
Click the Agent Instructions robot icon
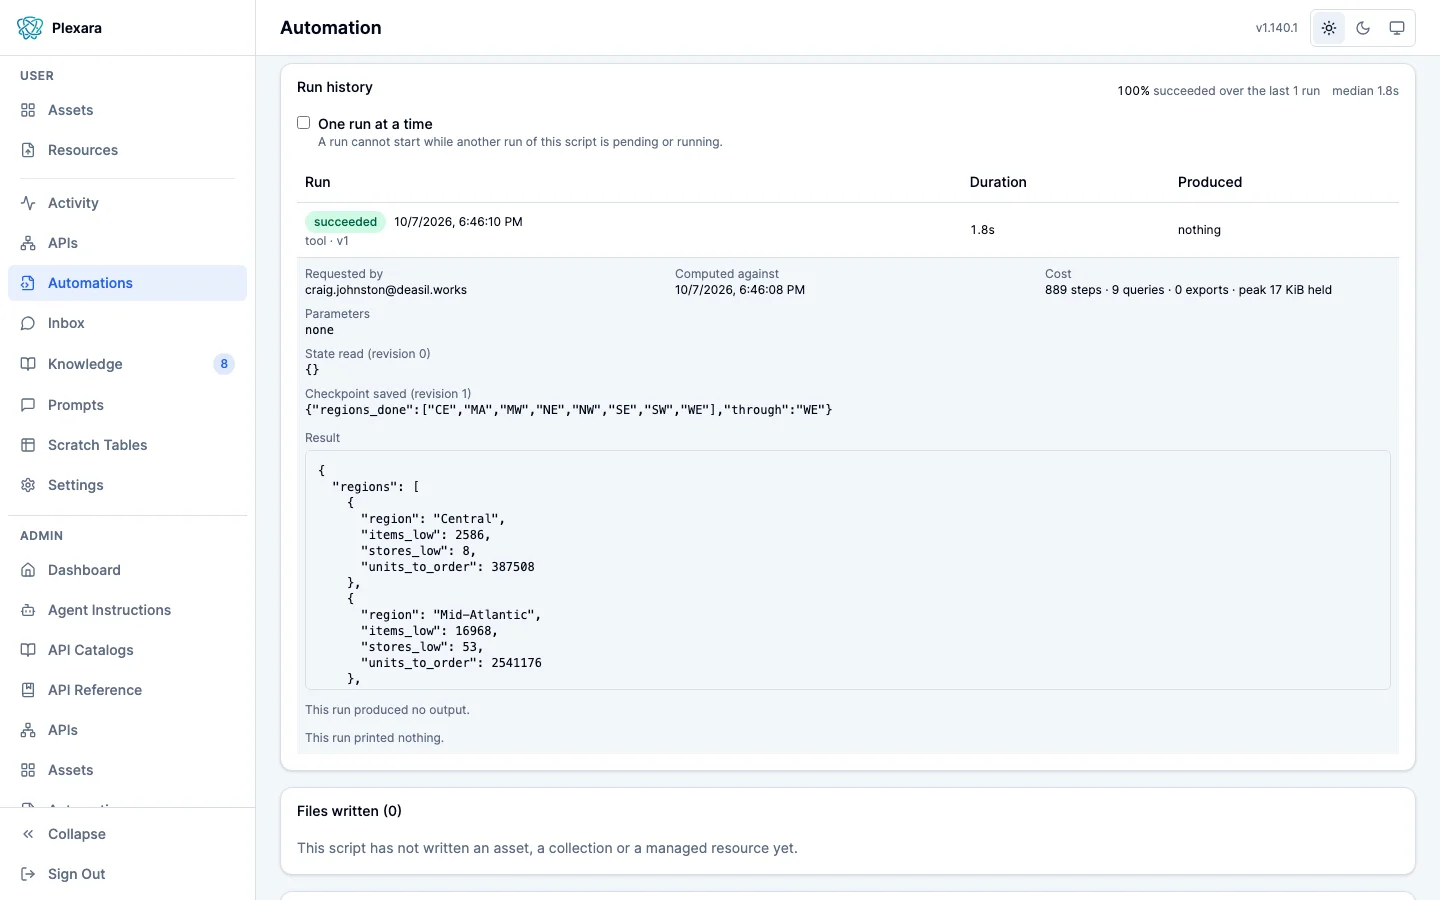28,610
